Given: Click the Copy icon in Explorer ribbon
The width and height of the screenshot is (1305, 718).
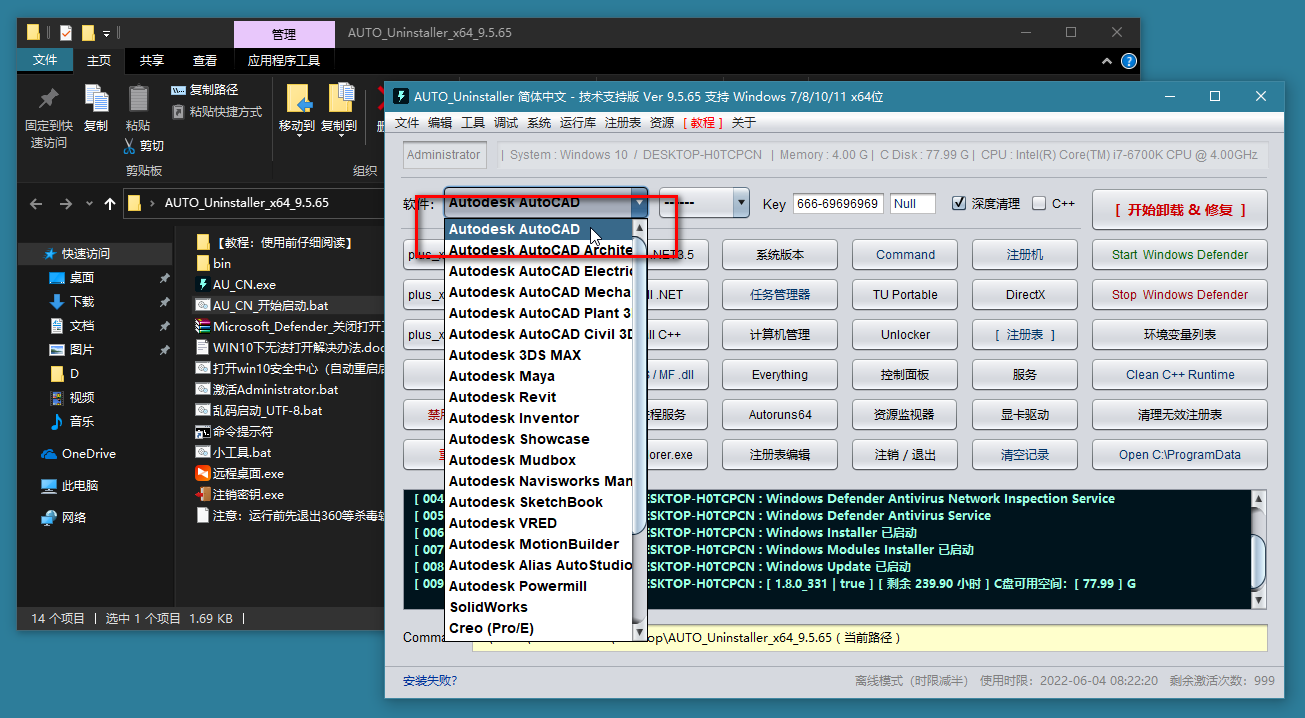Looking at the screenshot, I should coord(96,99).
